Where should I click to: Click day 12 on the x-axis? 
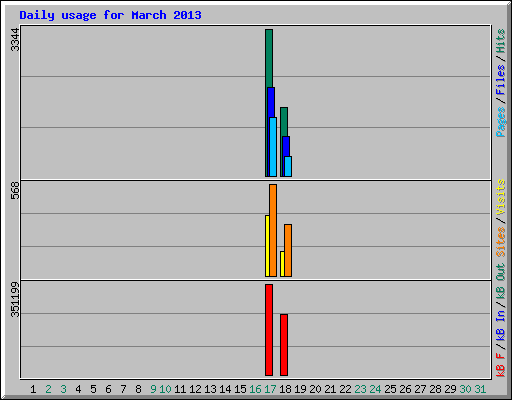(195, 389)
